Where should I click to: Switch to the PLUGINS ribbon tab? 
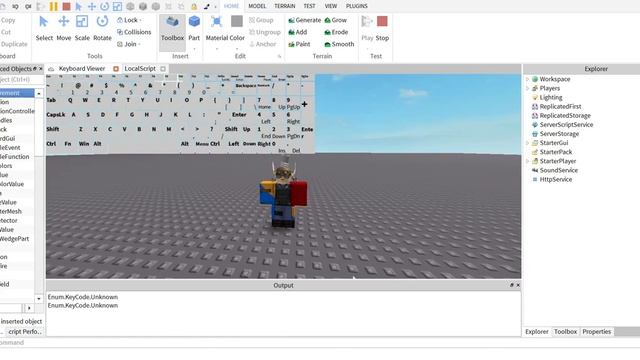tap(357, 6)
